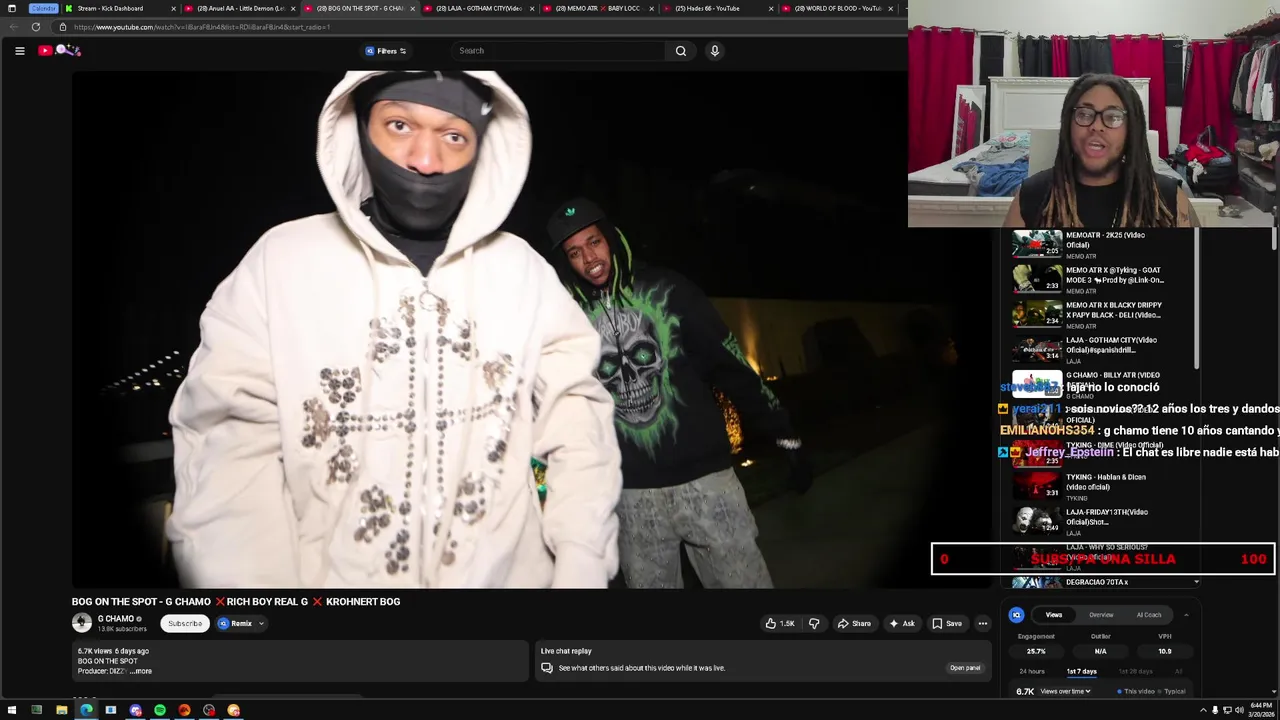
Task: Save video to a playlist
Action: pyautogui.click(x=947, y=624)
